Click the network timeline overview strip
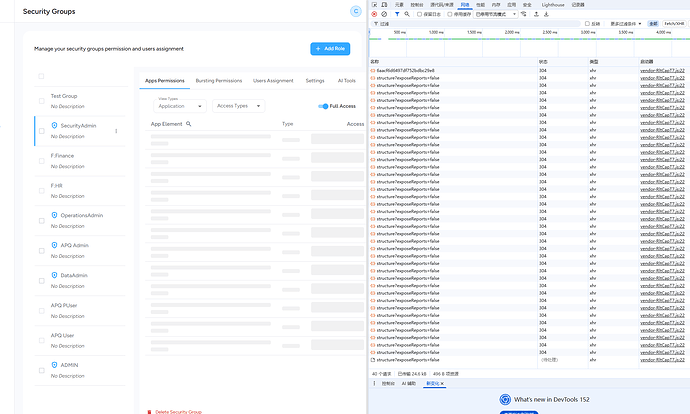The width and height of the screenshot is (690, 414). tap(529, 43)
